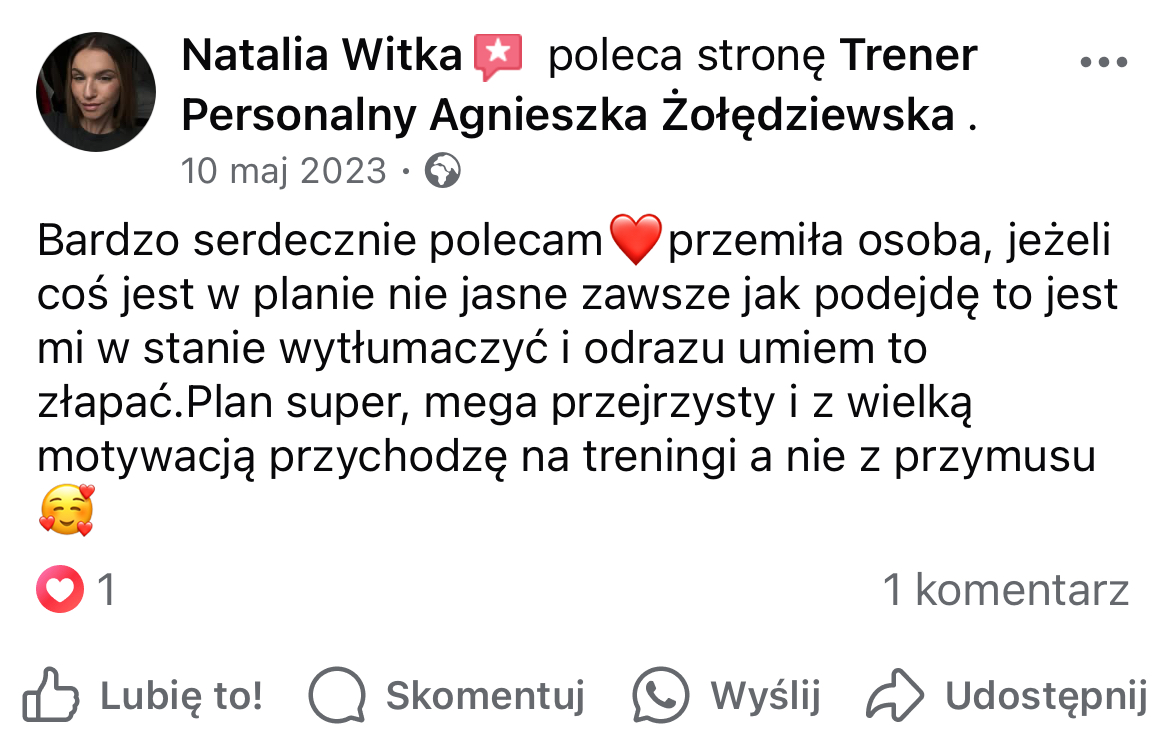
Task: Tap the "Udostępnij" label
Action: click(x=1046, y=694)
